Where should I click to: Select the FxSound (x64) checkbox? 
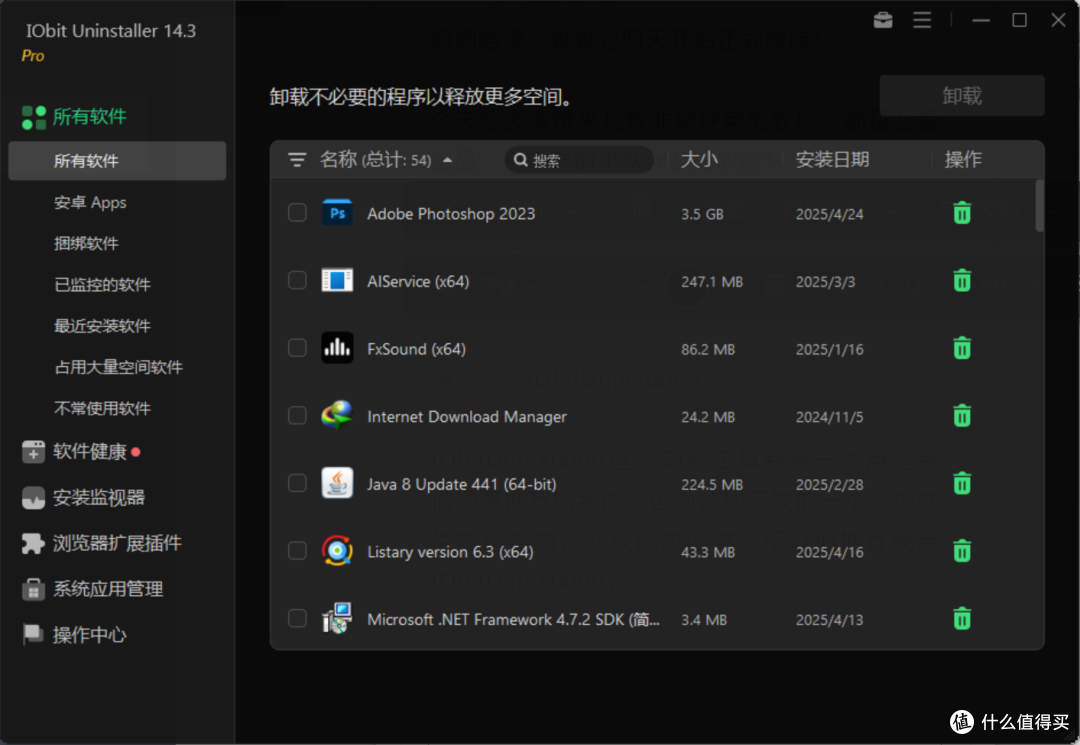(297, 348)
